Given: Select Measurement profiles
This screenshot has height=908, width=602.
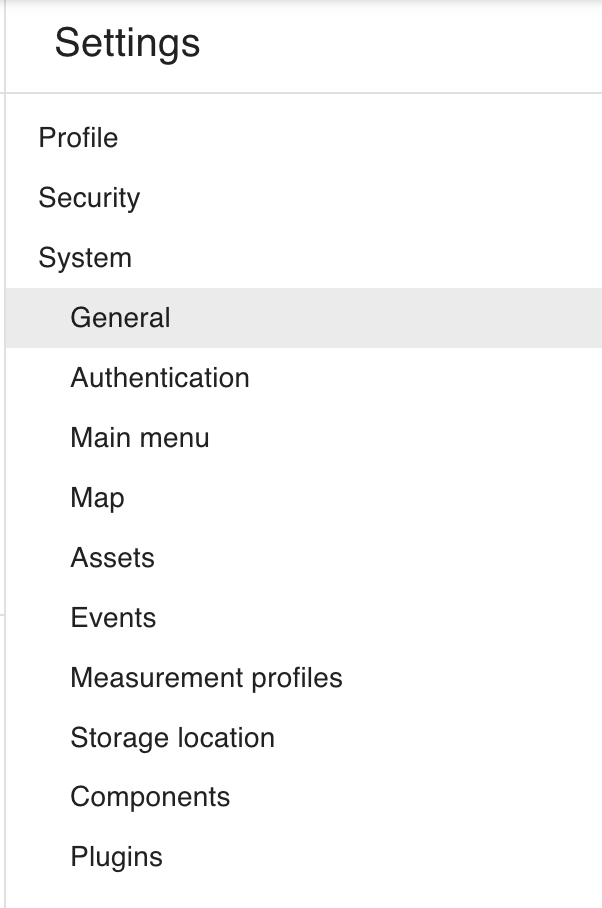Looking at the screenshot, I should 206,678.
